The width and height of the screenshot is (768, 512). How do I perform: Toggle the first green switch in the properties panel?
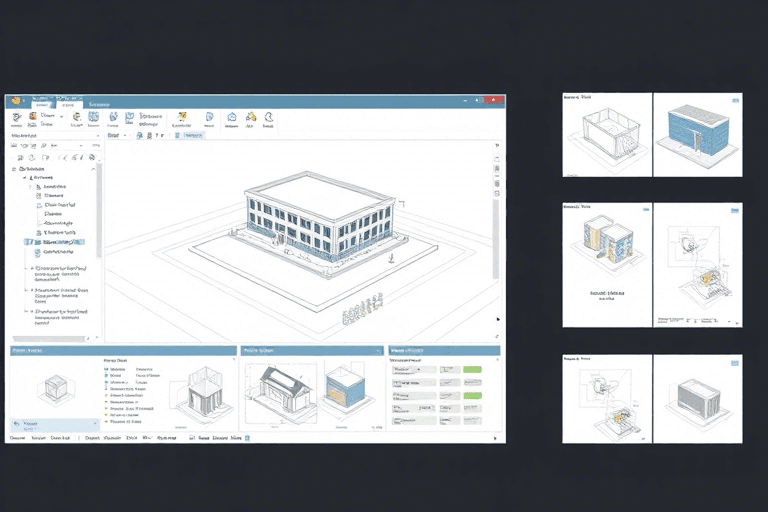point(471,370)
